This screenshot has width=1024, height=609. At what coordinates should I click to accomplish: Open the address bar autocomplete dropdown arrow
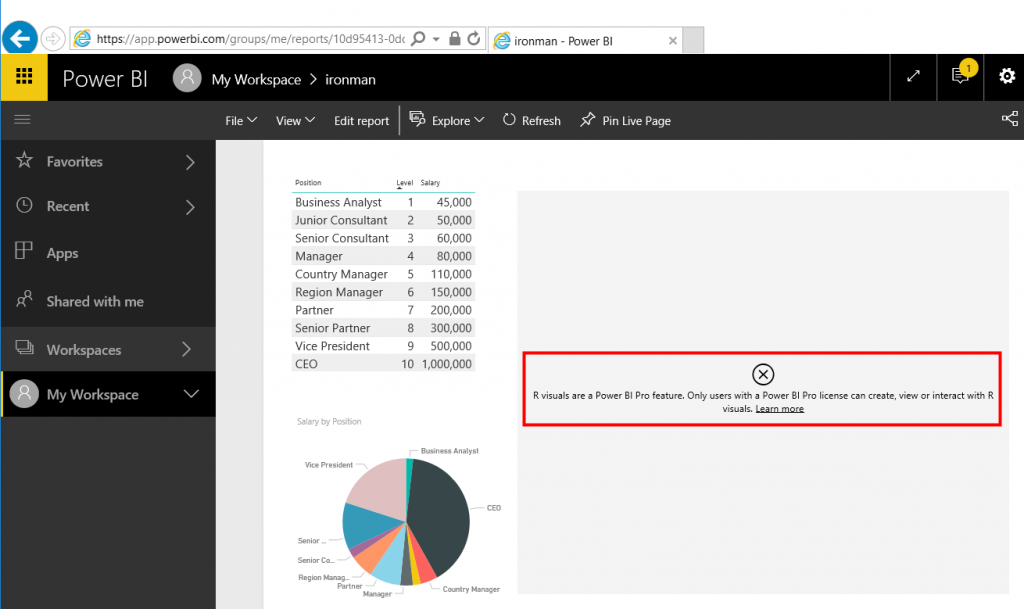pos(436,39)
